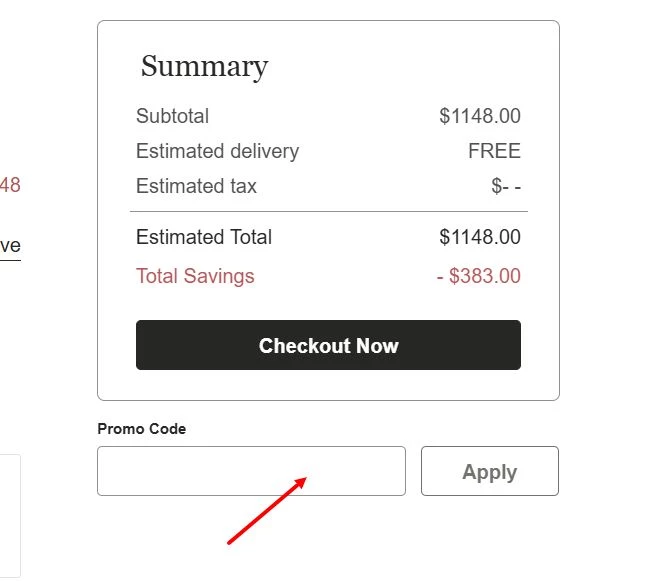Click the red arrow annotation
Image resolution: width=668 pixels, height=581 pixels.
point(267,510)
